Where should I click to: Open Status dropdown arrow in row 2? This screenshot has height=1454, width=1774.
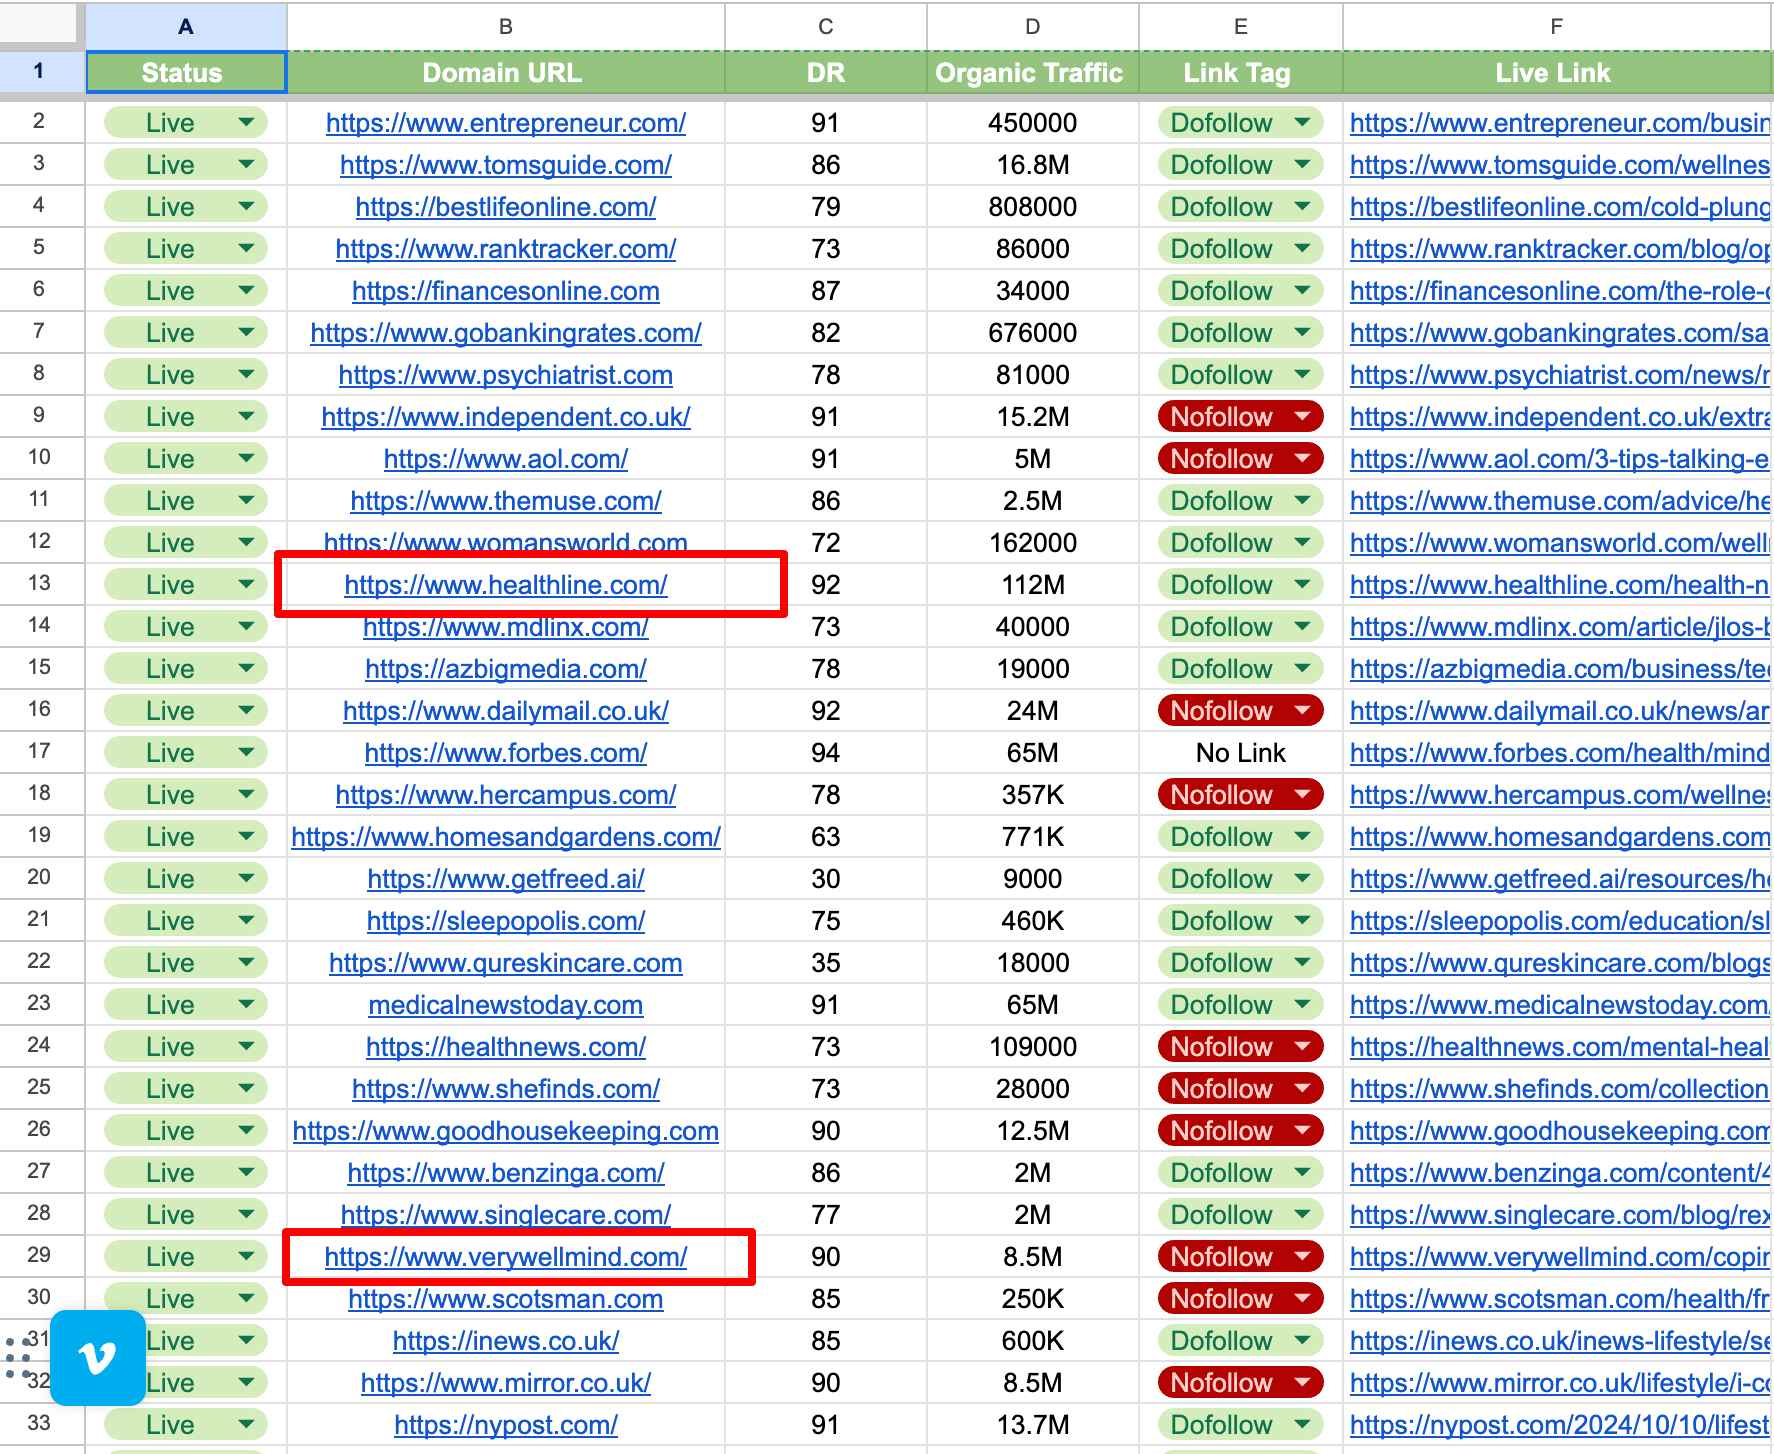[246, 123]
